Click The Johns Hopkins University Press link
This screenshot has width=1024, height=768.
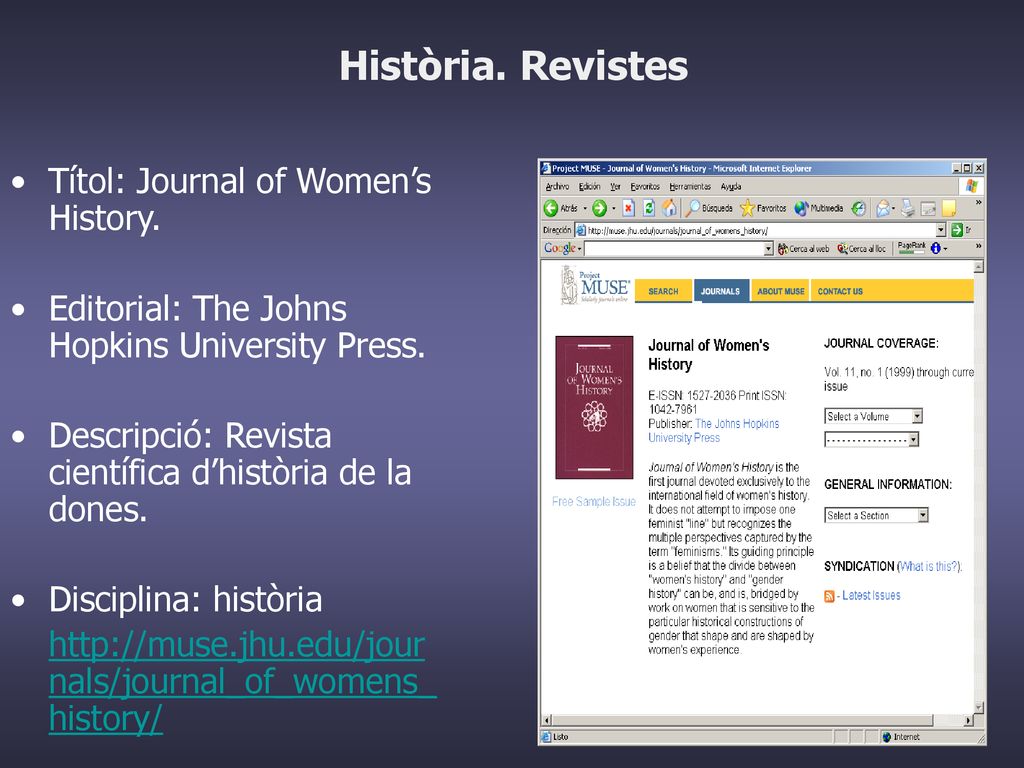click(x=714, y=431)
